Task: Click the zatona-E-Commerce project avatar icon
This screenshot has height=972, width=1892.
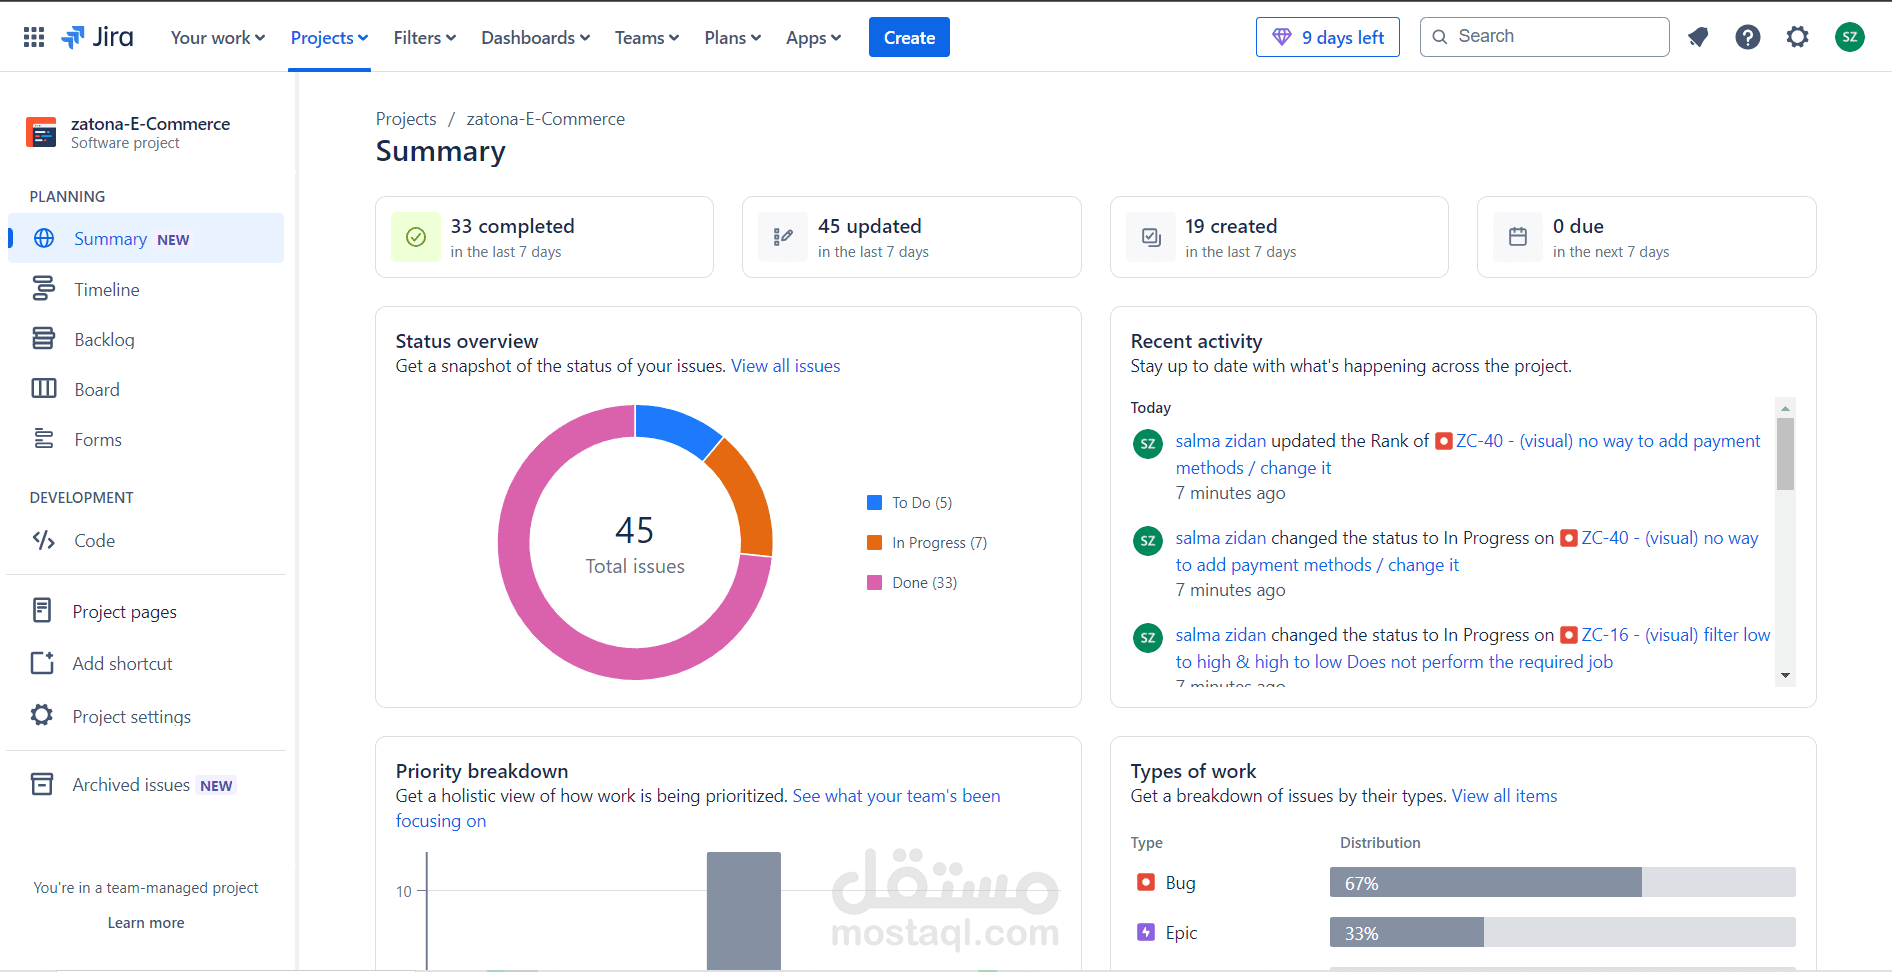Action: click(x=41, y=132)
